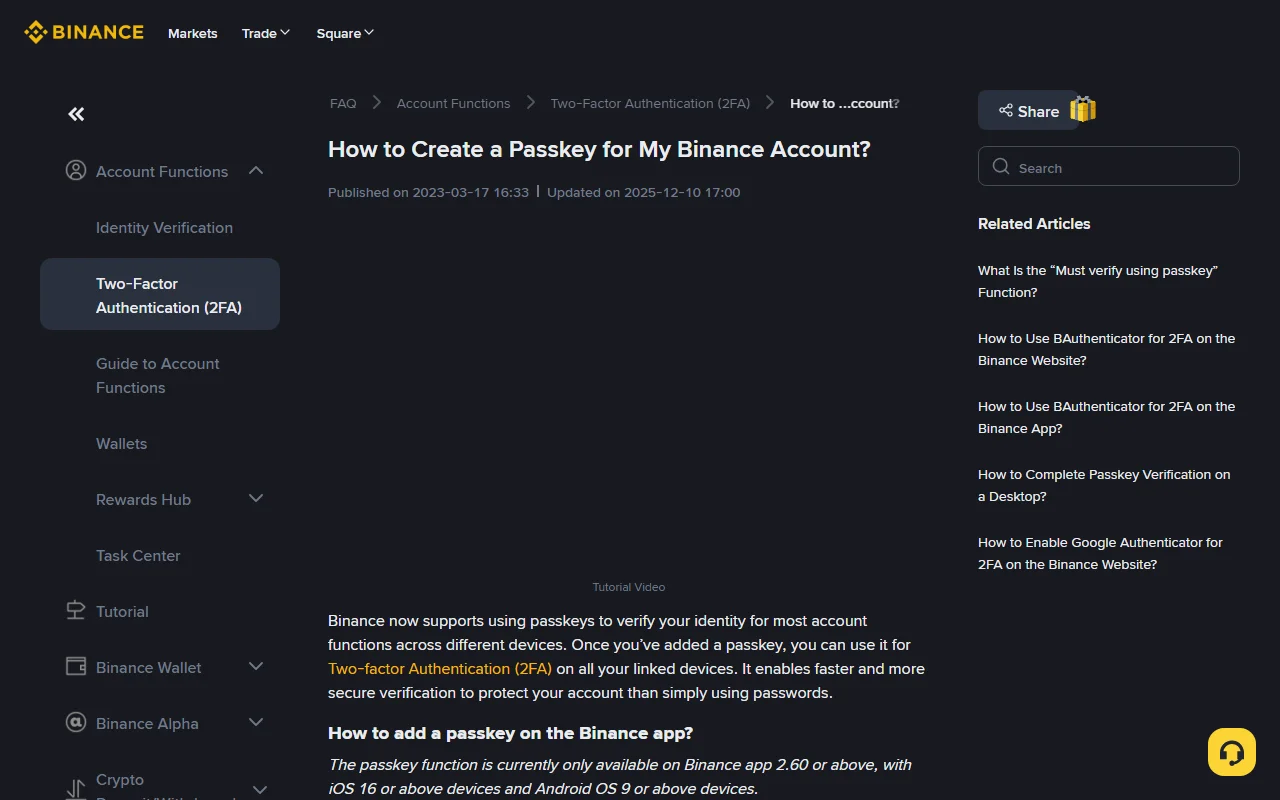
Task: Select Two-Factor Authentication (2FA) sidebar item
Action: pos(160,294)
